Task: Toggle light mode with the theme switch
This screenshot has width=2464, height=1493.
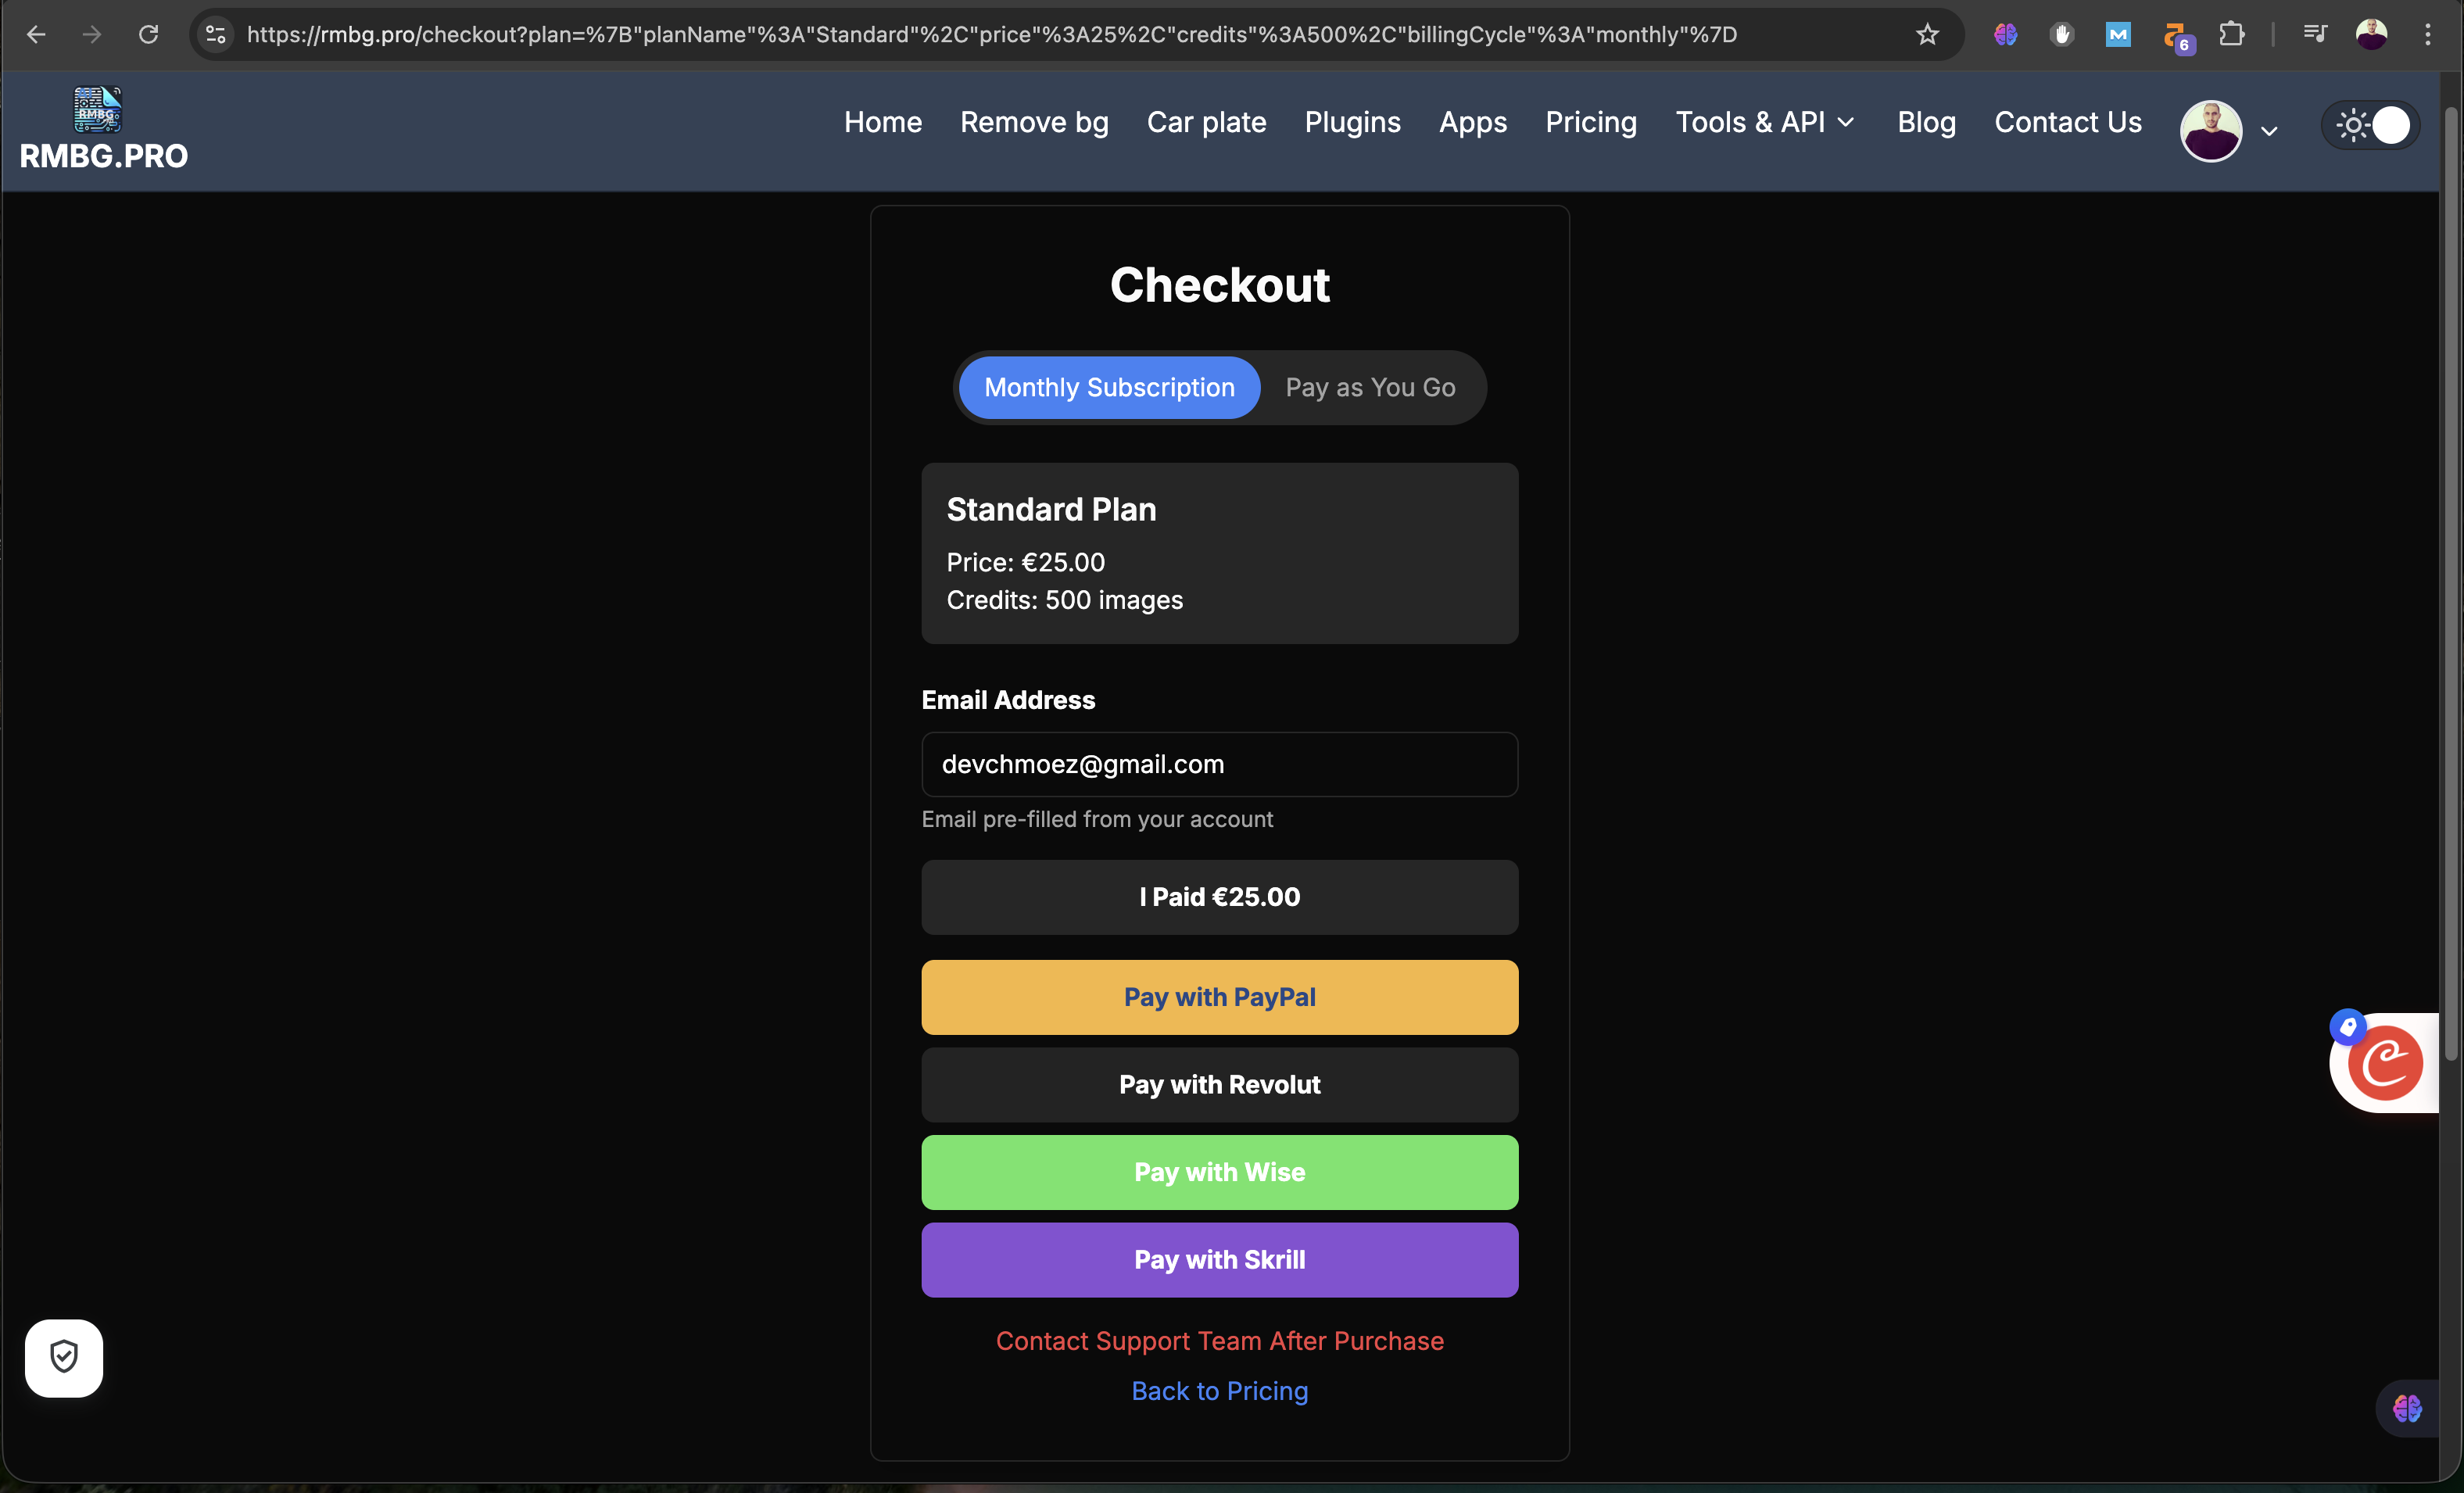Action: tap(2369, 124)
